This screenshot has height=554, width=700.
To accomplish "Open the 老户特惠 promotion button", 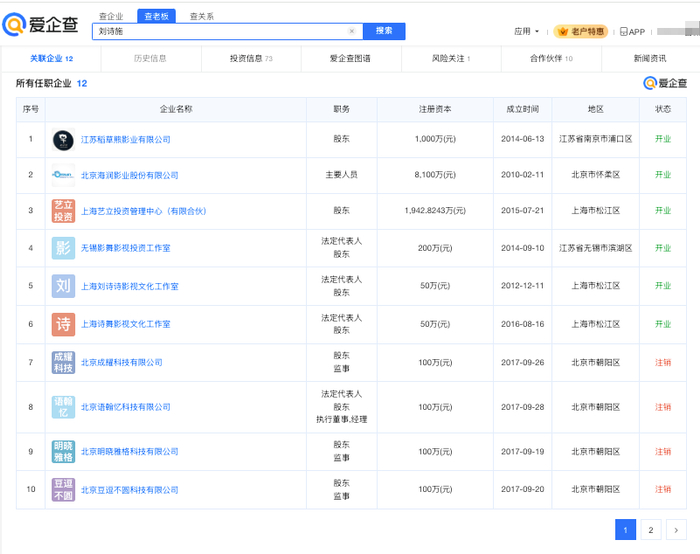I will [x=580, y=32].
